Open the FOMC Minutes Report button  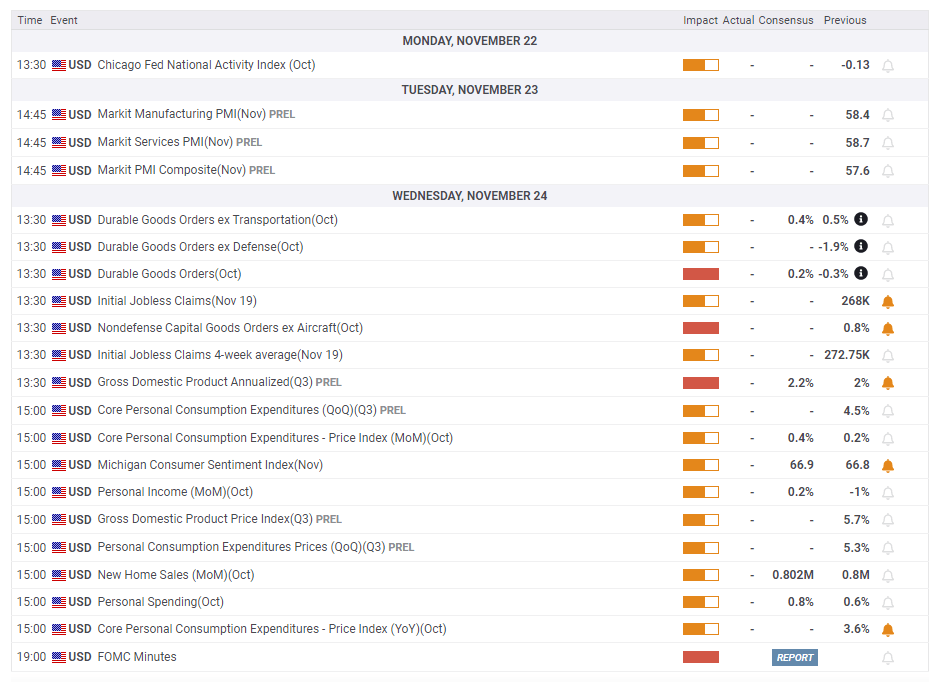tap(794, 657)
